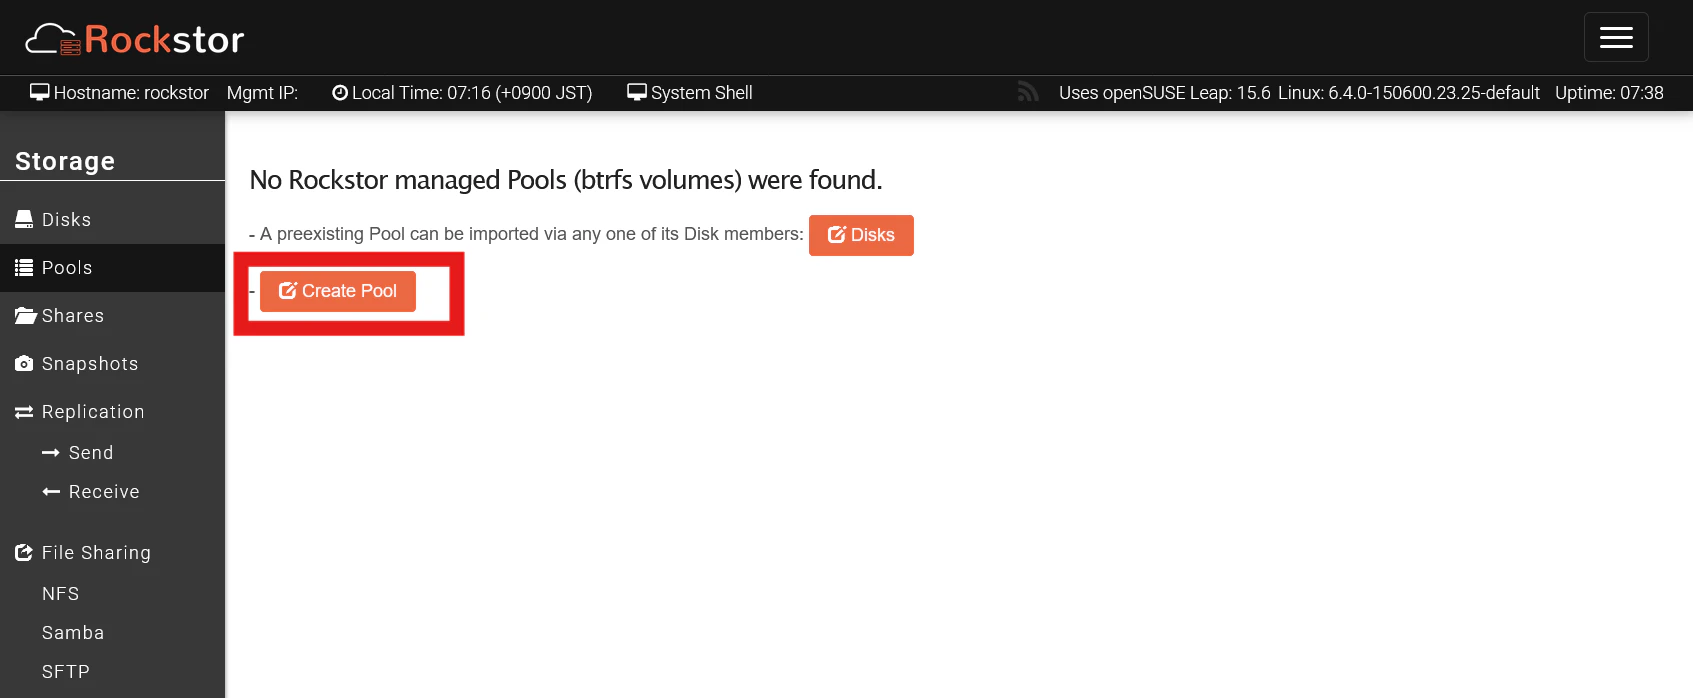
Task: Click the hostname monitor icon
Action: click(x=40, y=92)
